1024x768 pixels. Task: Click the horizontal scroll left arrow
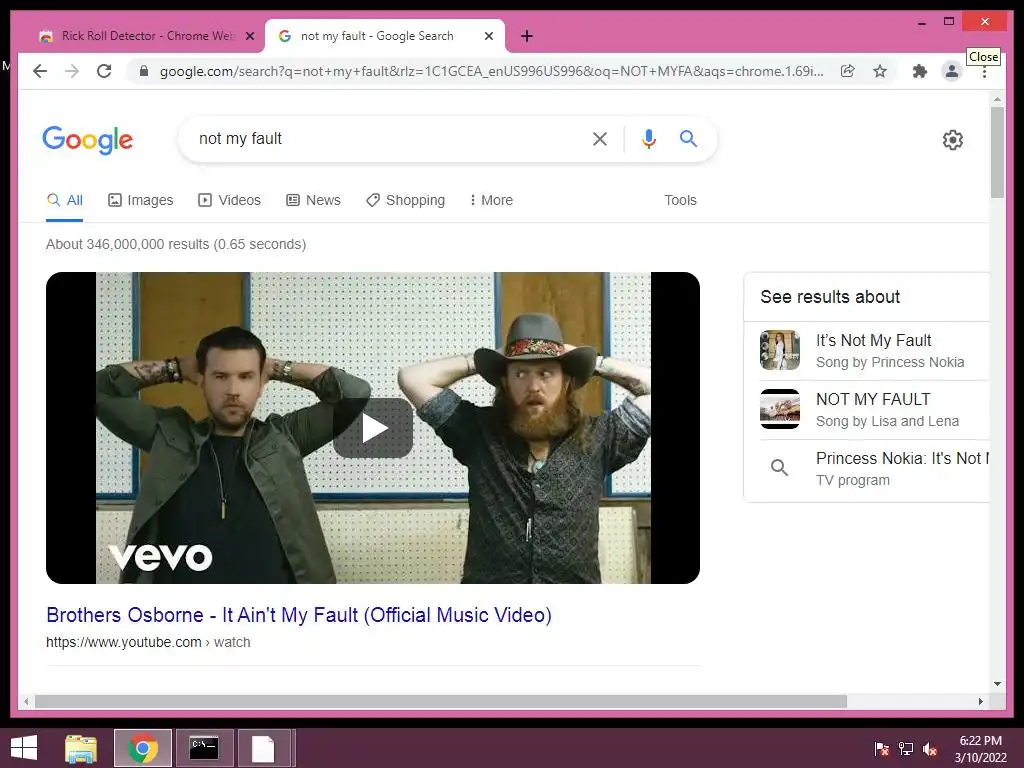coord(26,701)
